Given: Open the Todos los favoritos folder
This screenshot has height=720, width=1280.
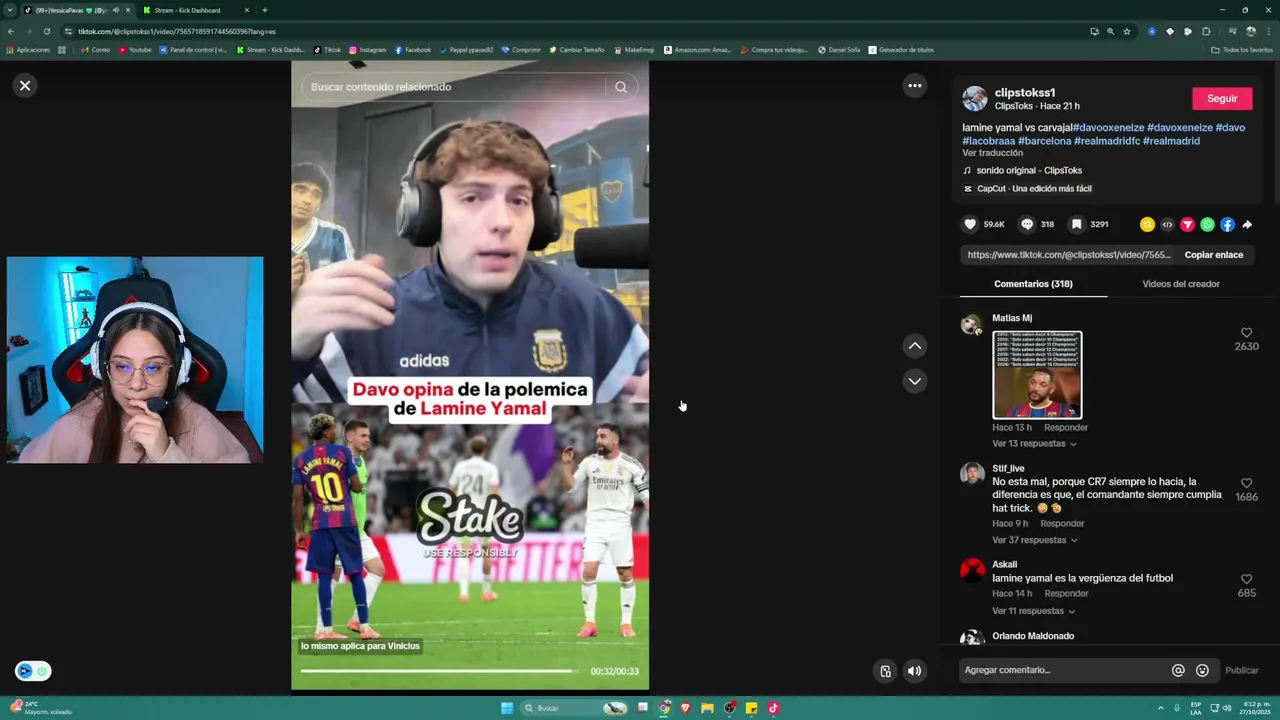Looking at the screenshot, I should 1242,49.
